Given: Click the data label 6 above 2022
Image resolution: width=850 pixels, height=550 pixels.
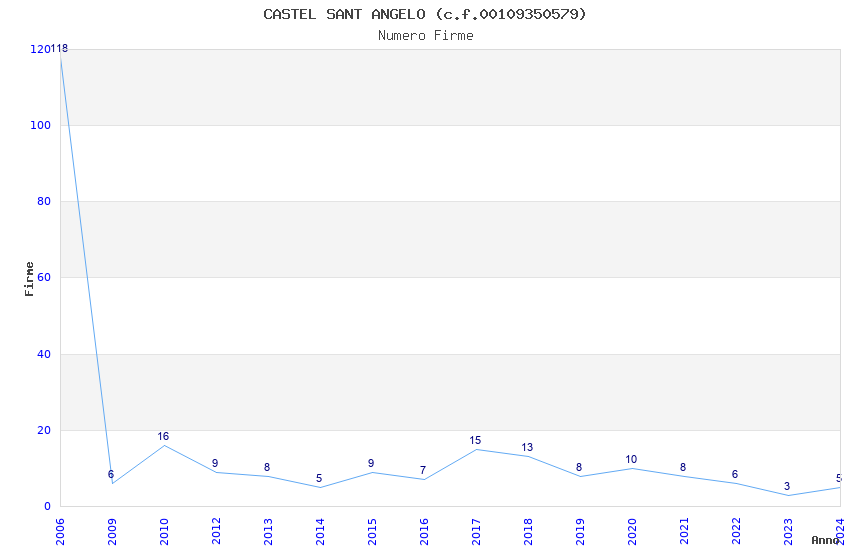Looking at the screenshot, I should point(735,474).
